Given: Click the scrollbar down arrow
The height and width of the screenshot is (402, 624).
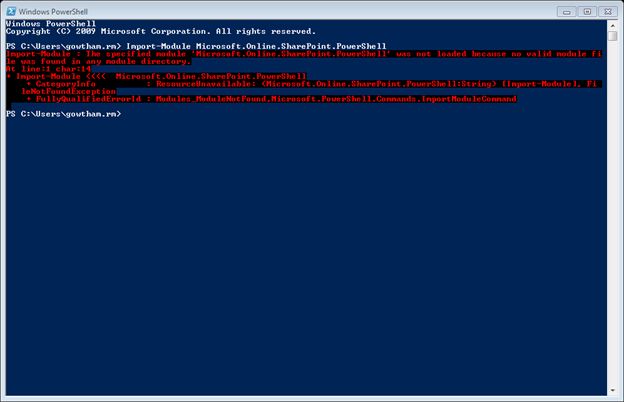Looking at the screenshot, I should (612, 389).
